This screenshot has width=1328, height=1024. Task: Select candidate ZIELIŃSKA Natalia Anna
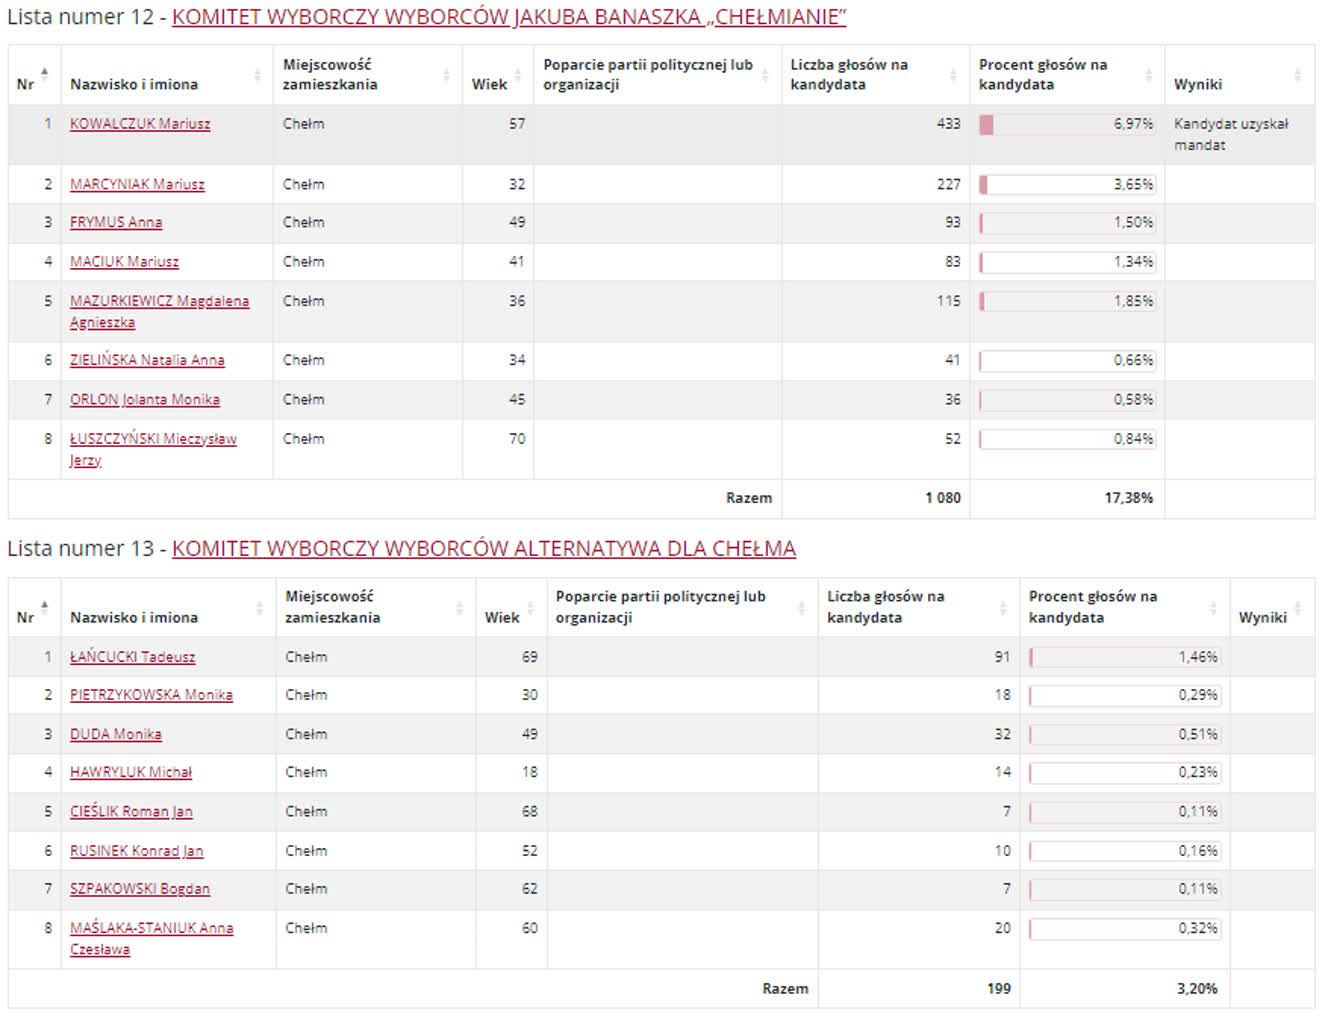pos(145,360)
